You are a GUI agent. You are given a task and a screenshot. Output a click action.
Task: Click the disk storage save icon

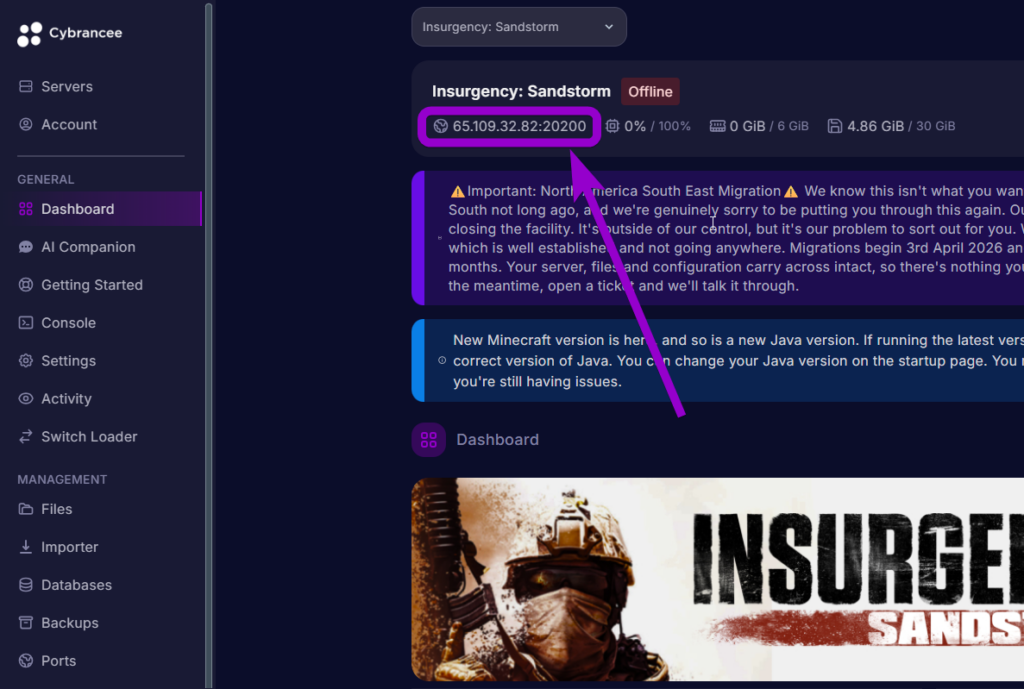pyautogui.click(x=835, y=126)
